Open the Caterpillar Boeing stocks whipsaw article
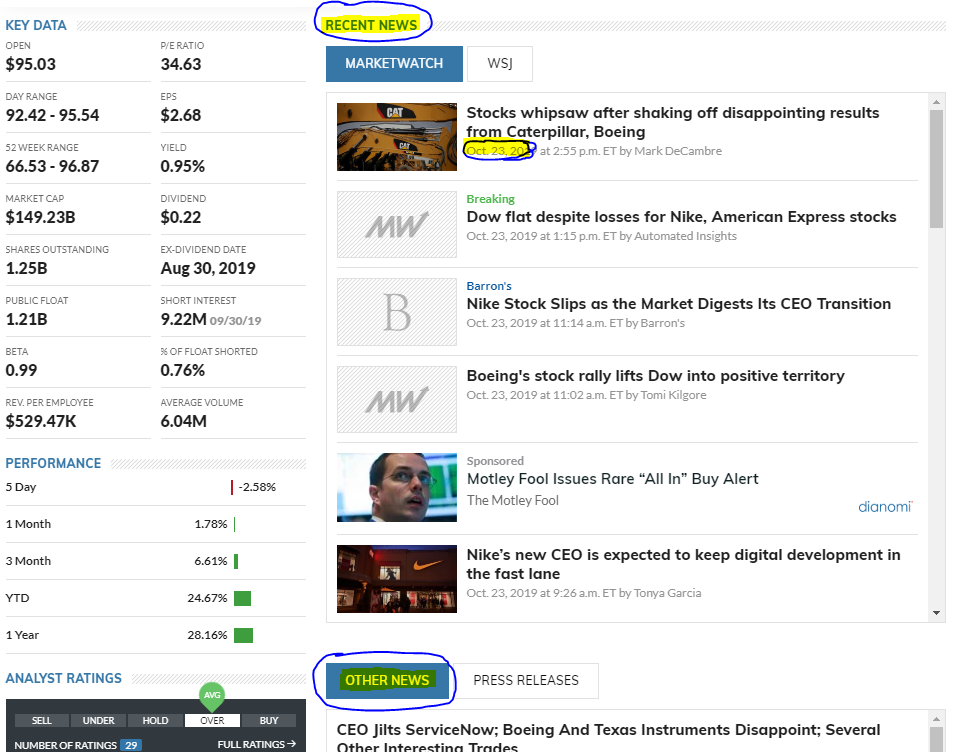 [x=673, y=122]
